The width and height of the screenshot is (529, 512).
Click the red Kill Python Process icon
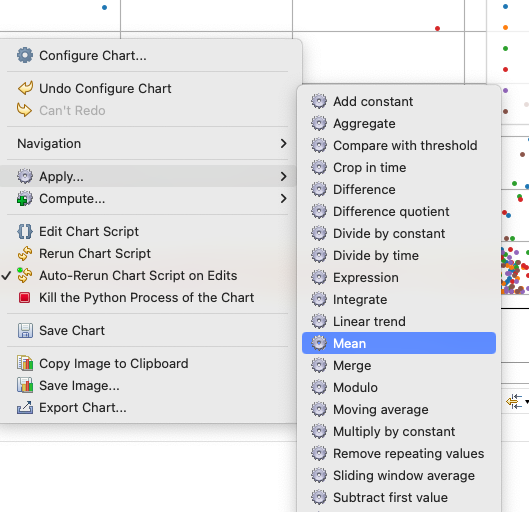point(25,297)
